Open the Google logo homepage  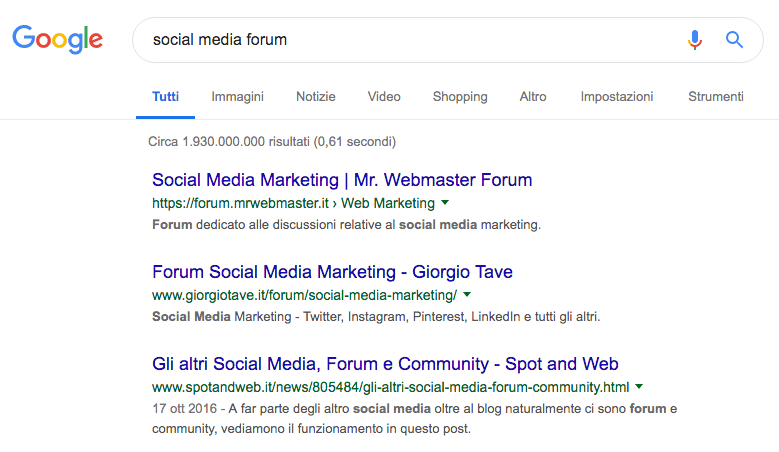(58, 40)
